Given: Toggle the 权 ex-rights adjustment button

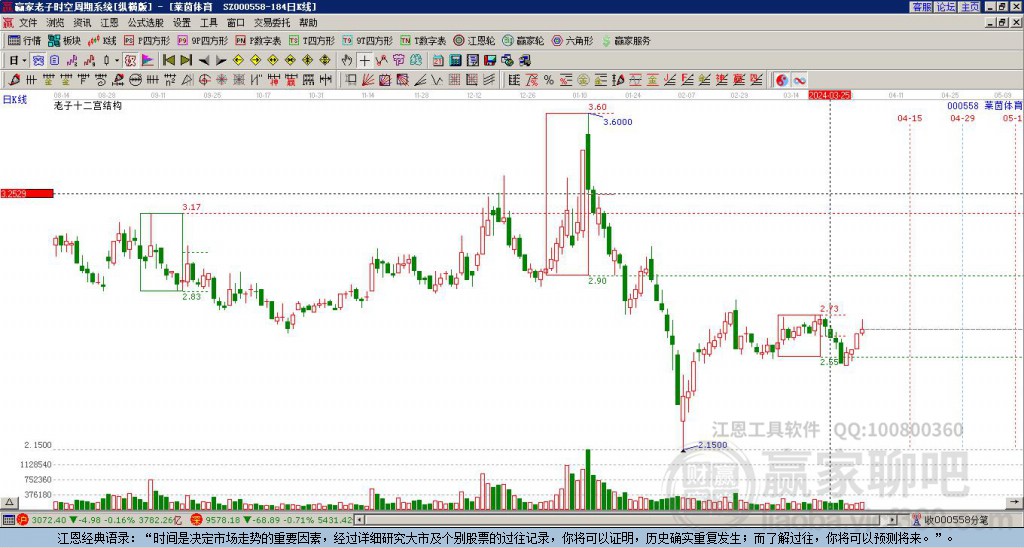Looking at the screenshot, I should click(x=130, y=61).
